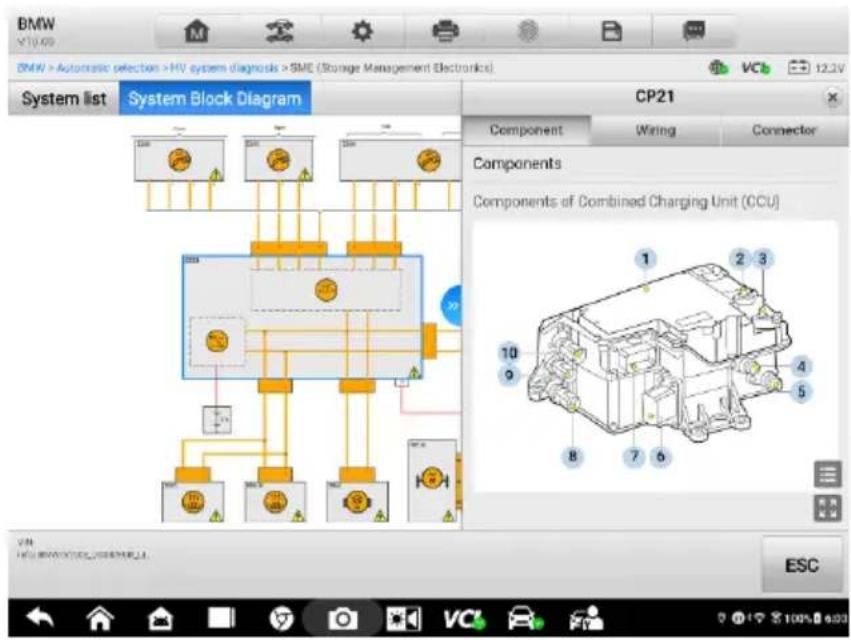Select callout number 3 on CCU image
This screenshot has width=851, height=640.
click(763, 259)
